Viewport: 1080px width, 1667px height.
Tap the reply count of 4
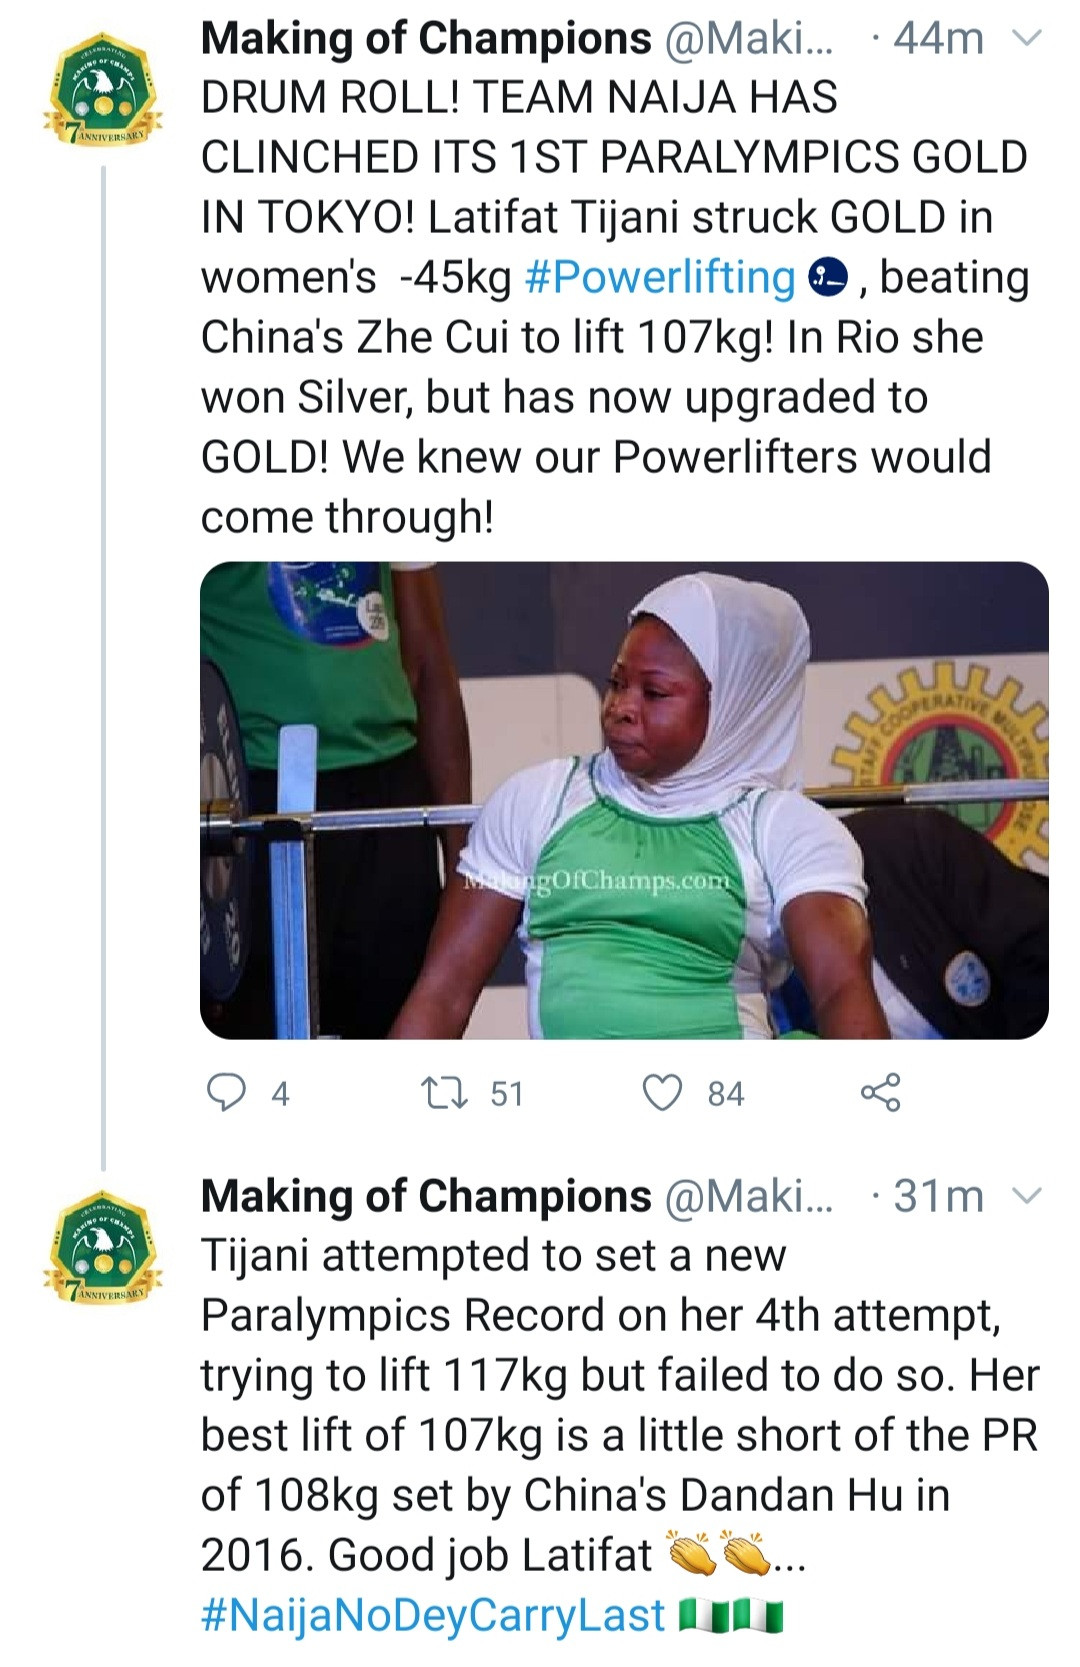tap(281, 1094)
